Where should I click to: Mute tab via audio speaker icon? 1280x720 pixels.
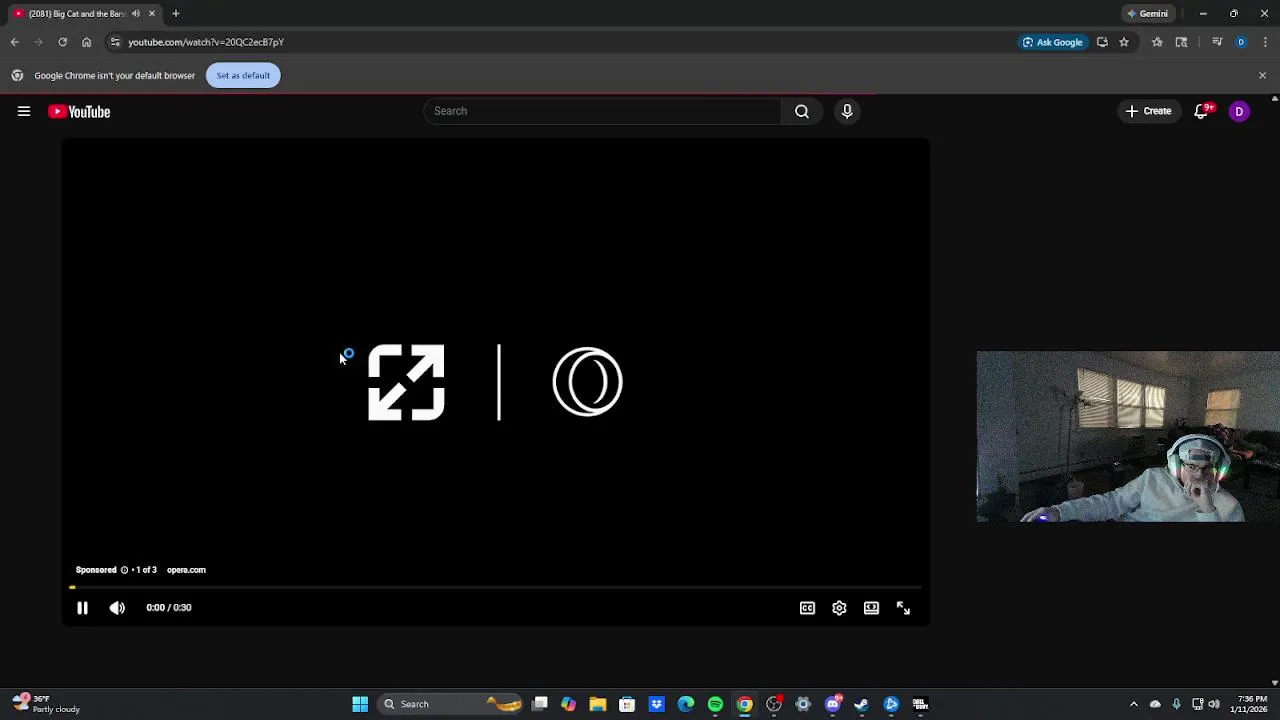(x=135, y=14)
